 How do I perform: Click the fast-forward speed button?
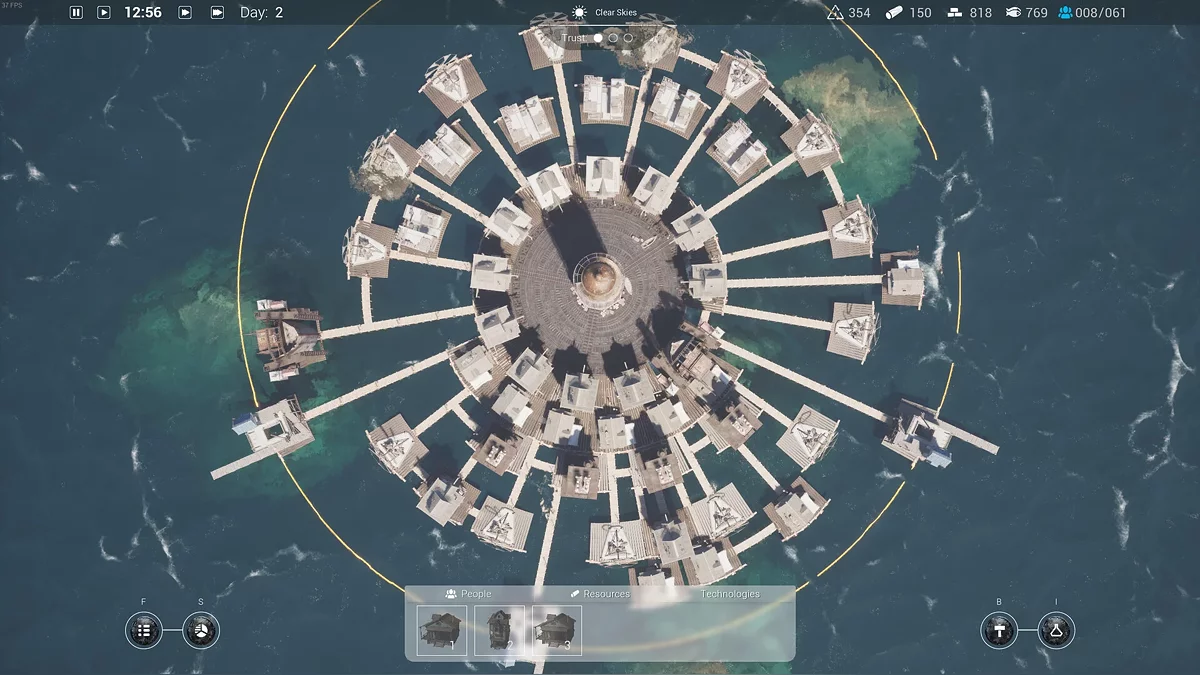[x=185, y=13]
